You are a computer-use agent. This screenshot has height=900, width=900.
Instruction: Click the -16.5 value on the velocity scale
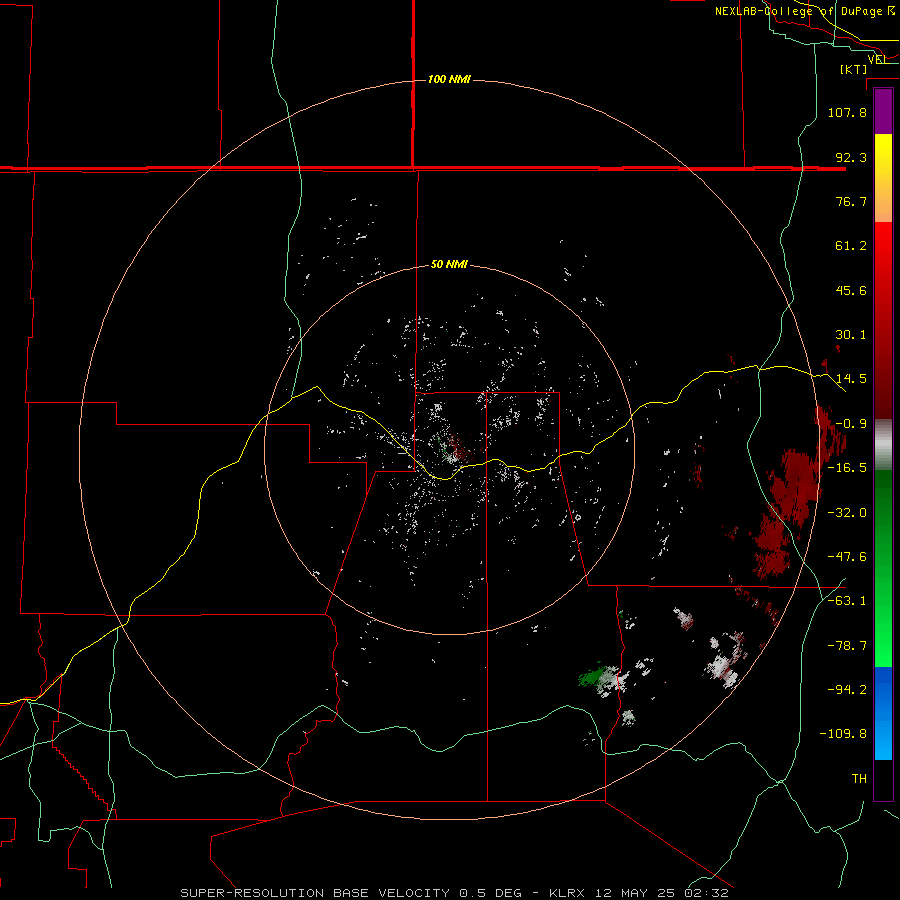[x=847, y=468]
